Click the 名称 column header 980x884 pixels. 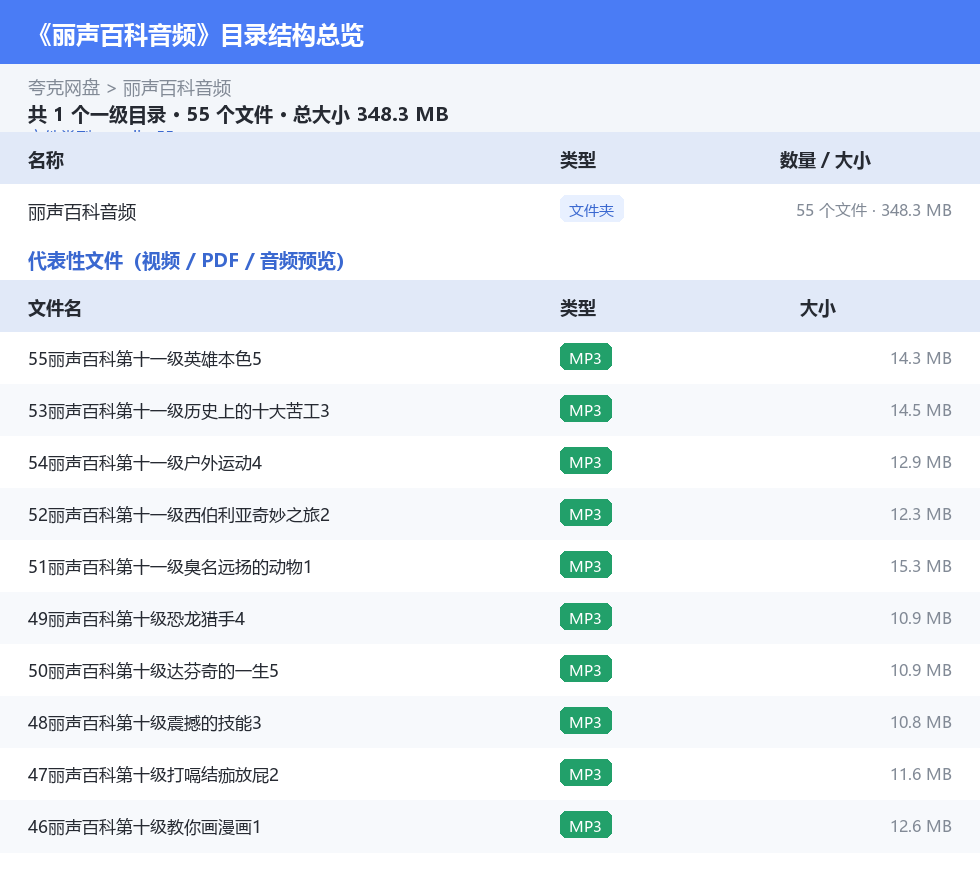(x=46, y=160)
